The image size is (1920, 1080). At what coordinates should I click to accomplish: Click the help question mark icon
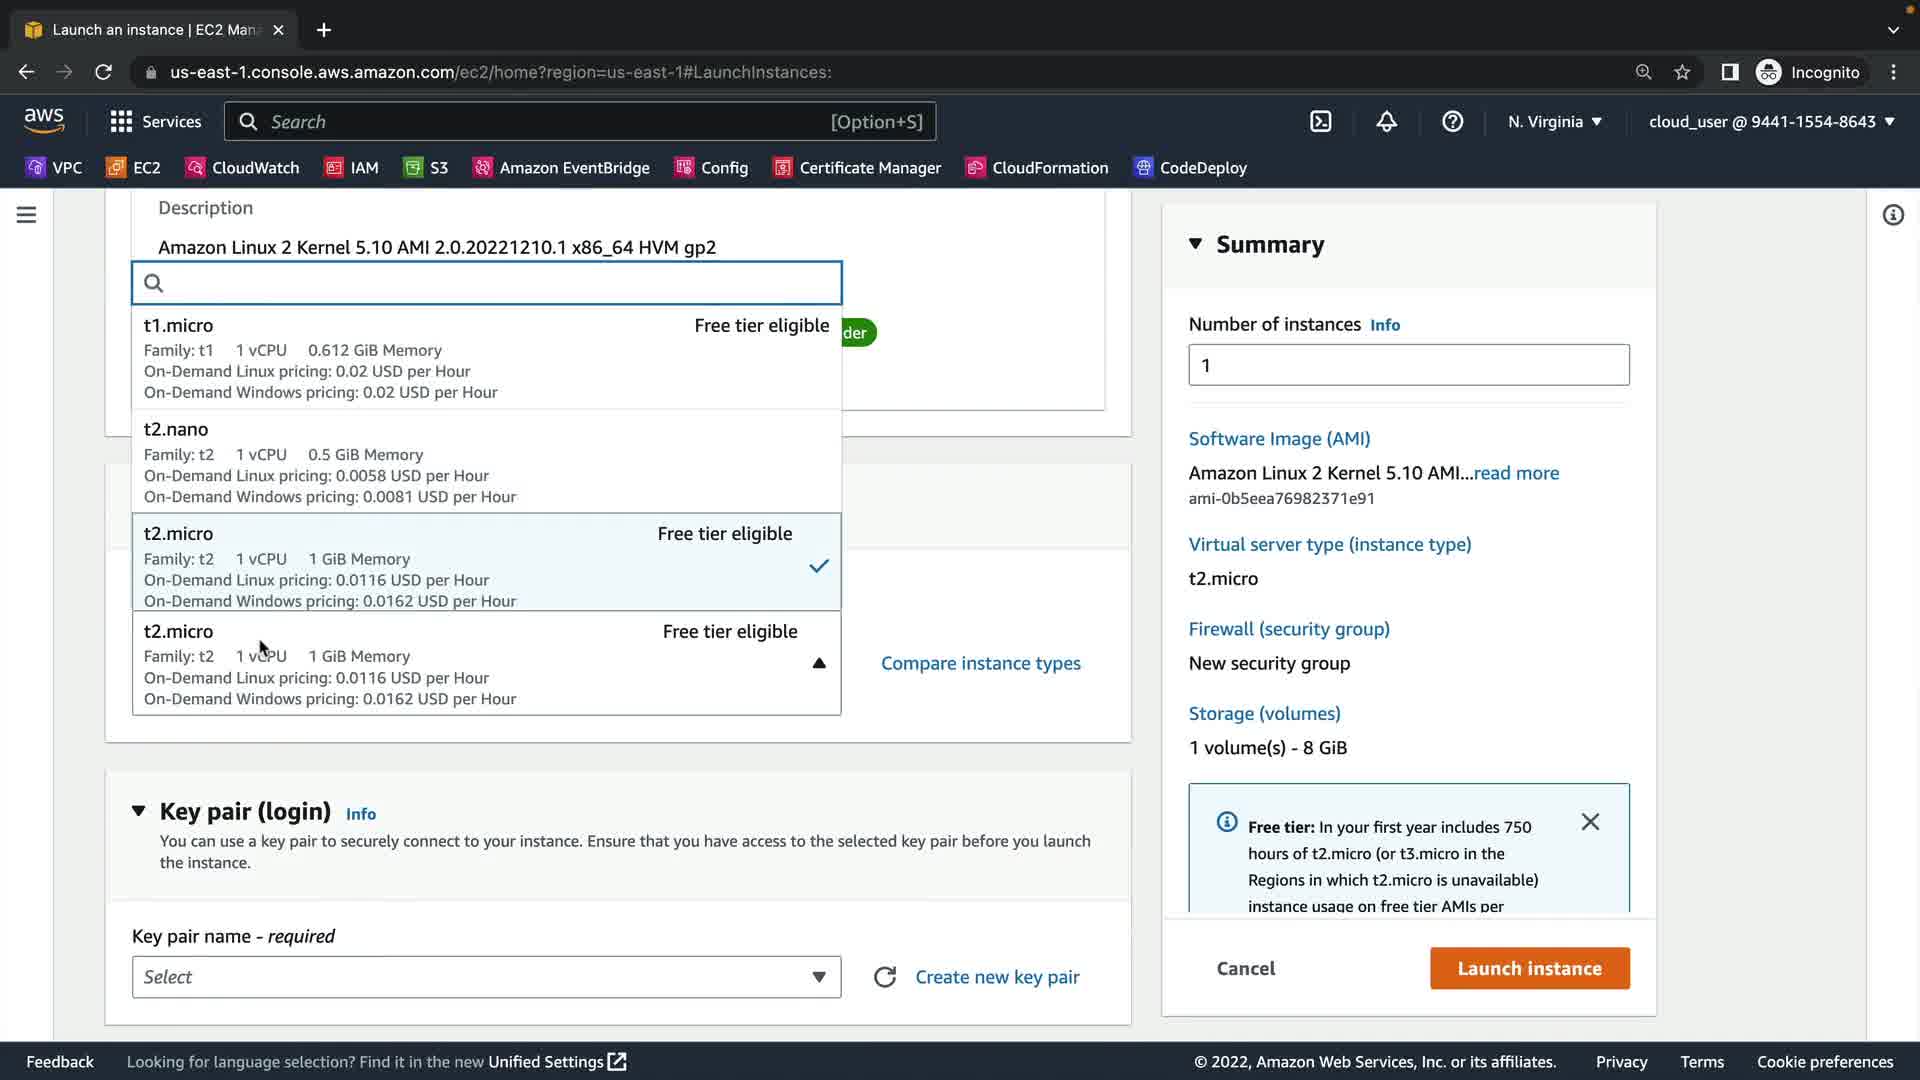(1452, 122)
